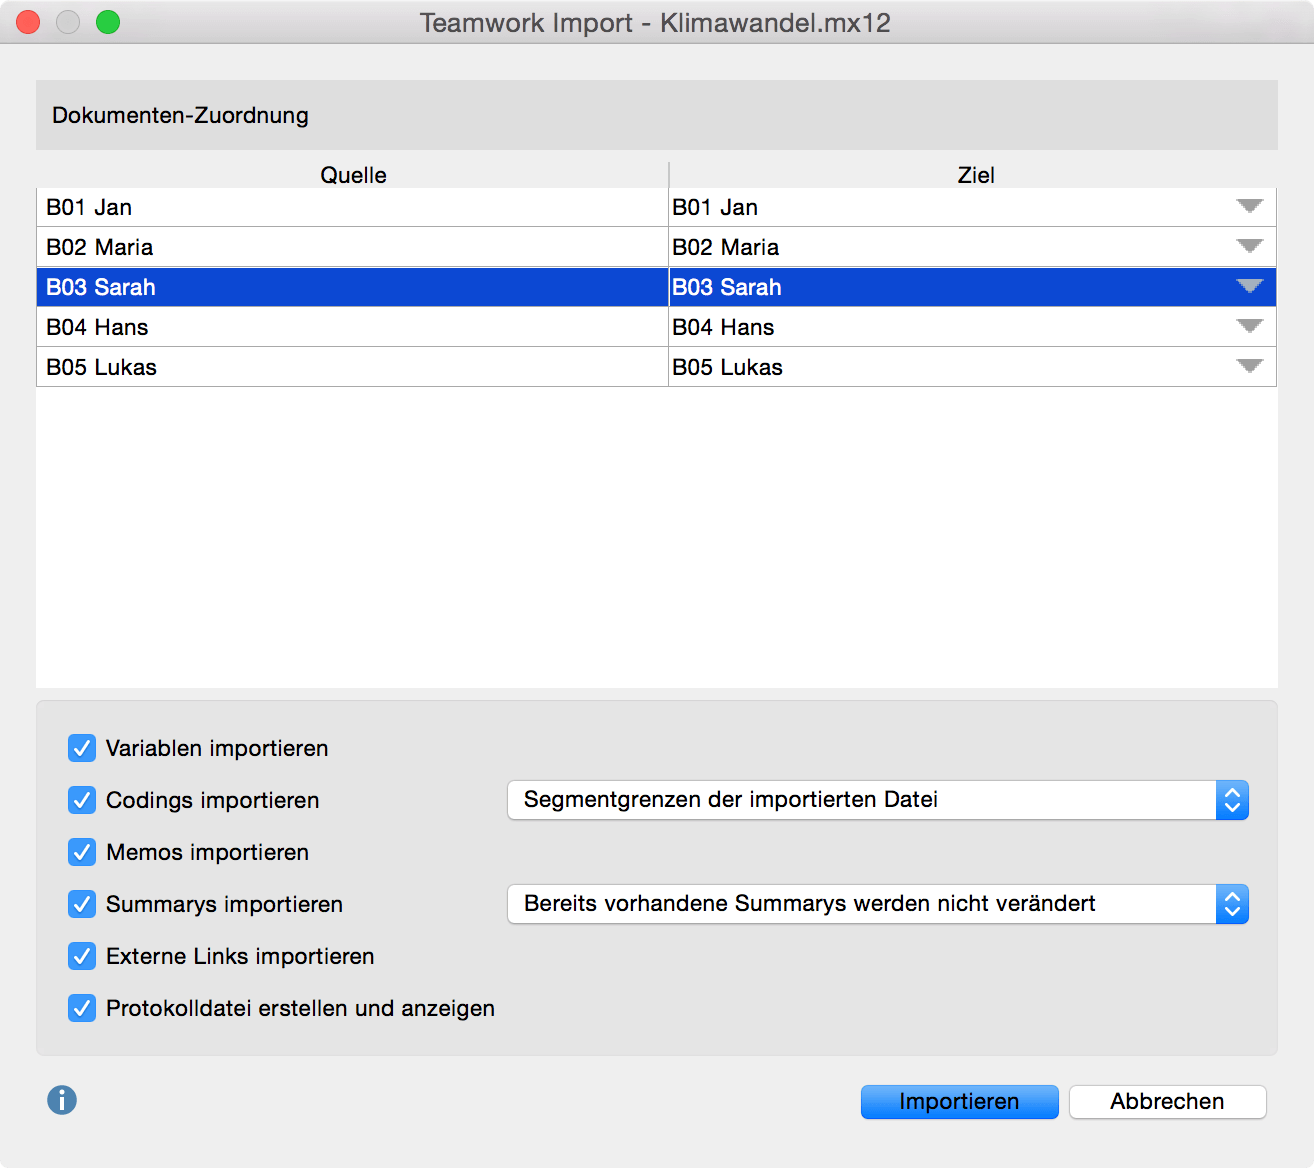The height and width of the screenshot is (1168, 1314).
Task: Click target cell text B02 Maria
Action: [x=725, y=247]
